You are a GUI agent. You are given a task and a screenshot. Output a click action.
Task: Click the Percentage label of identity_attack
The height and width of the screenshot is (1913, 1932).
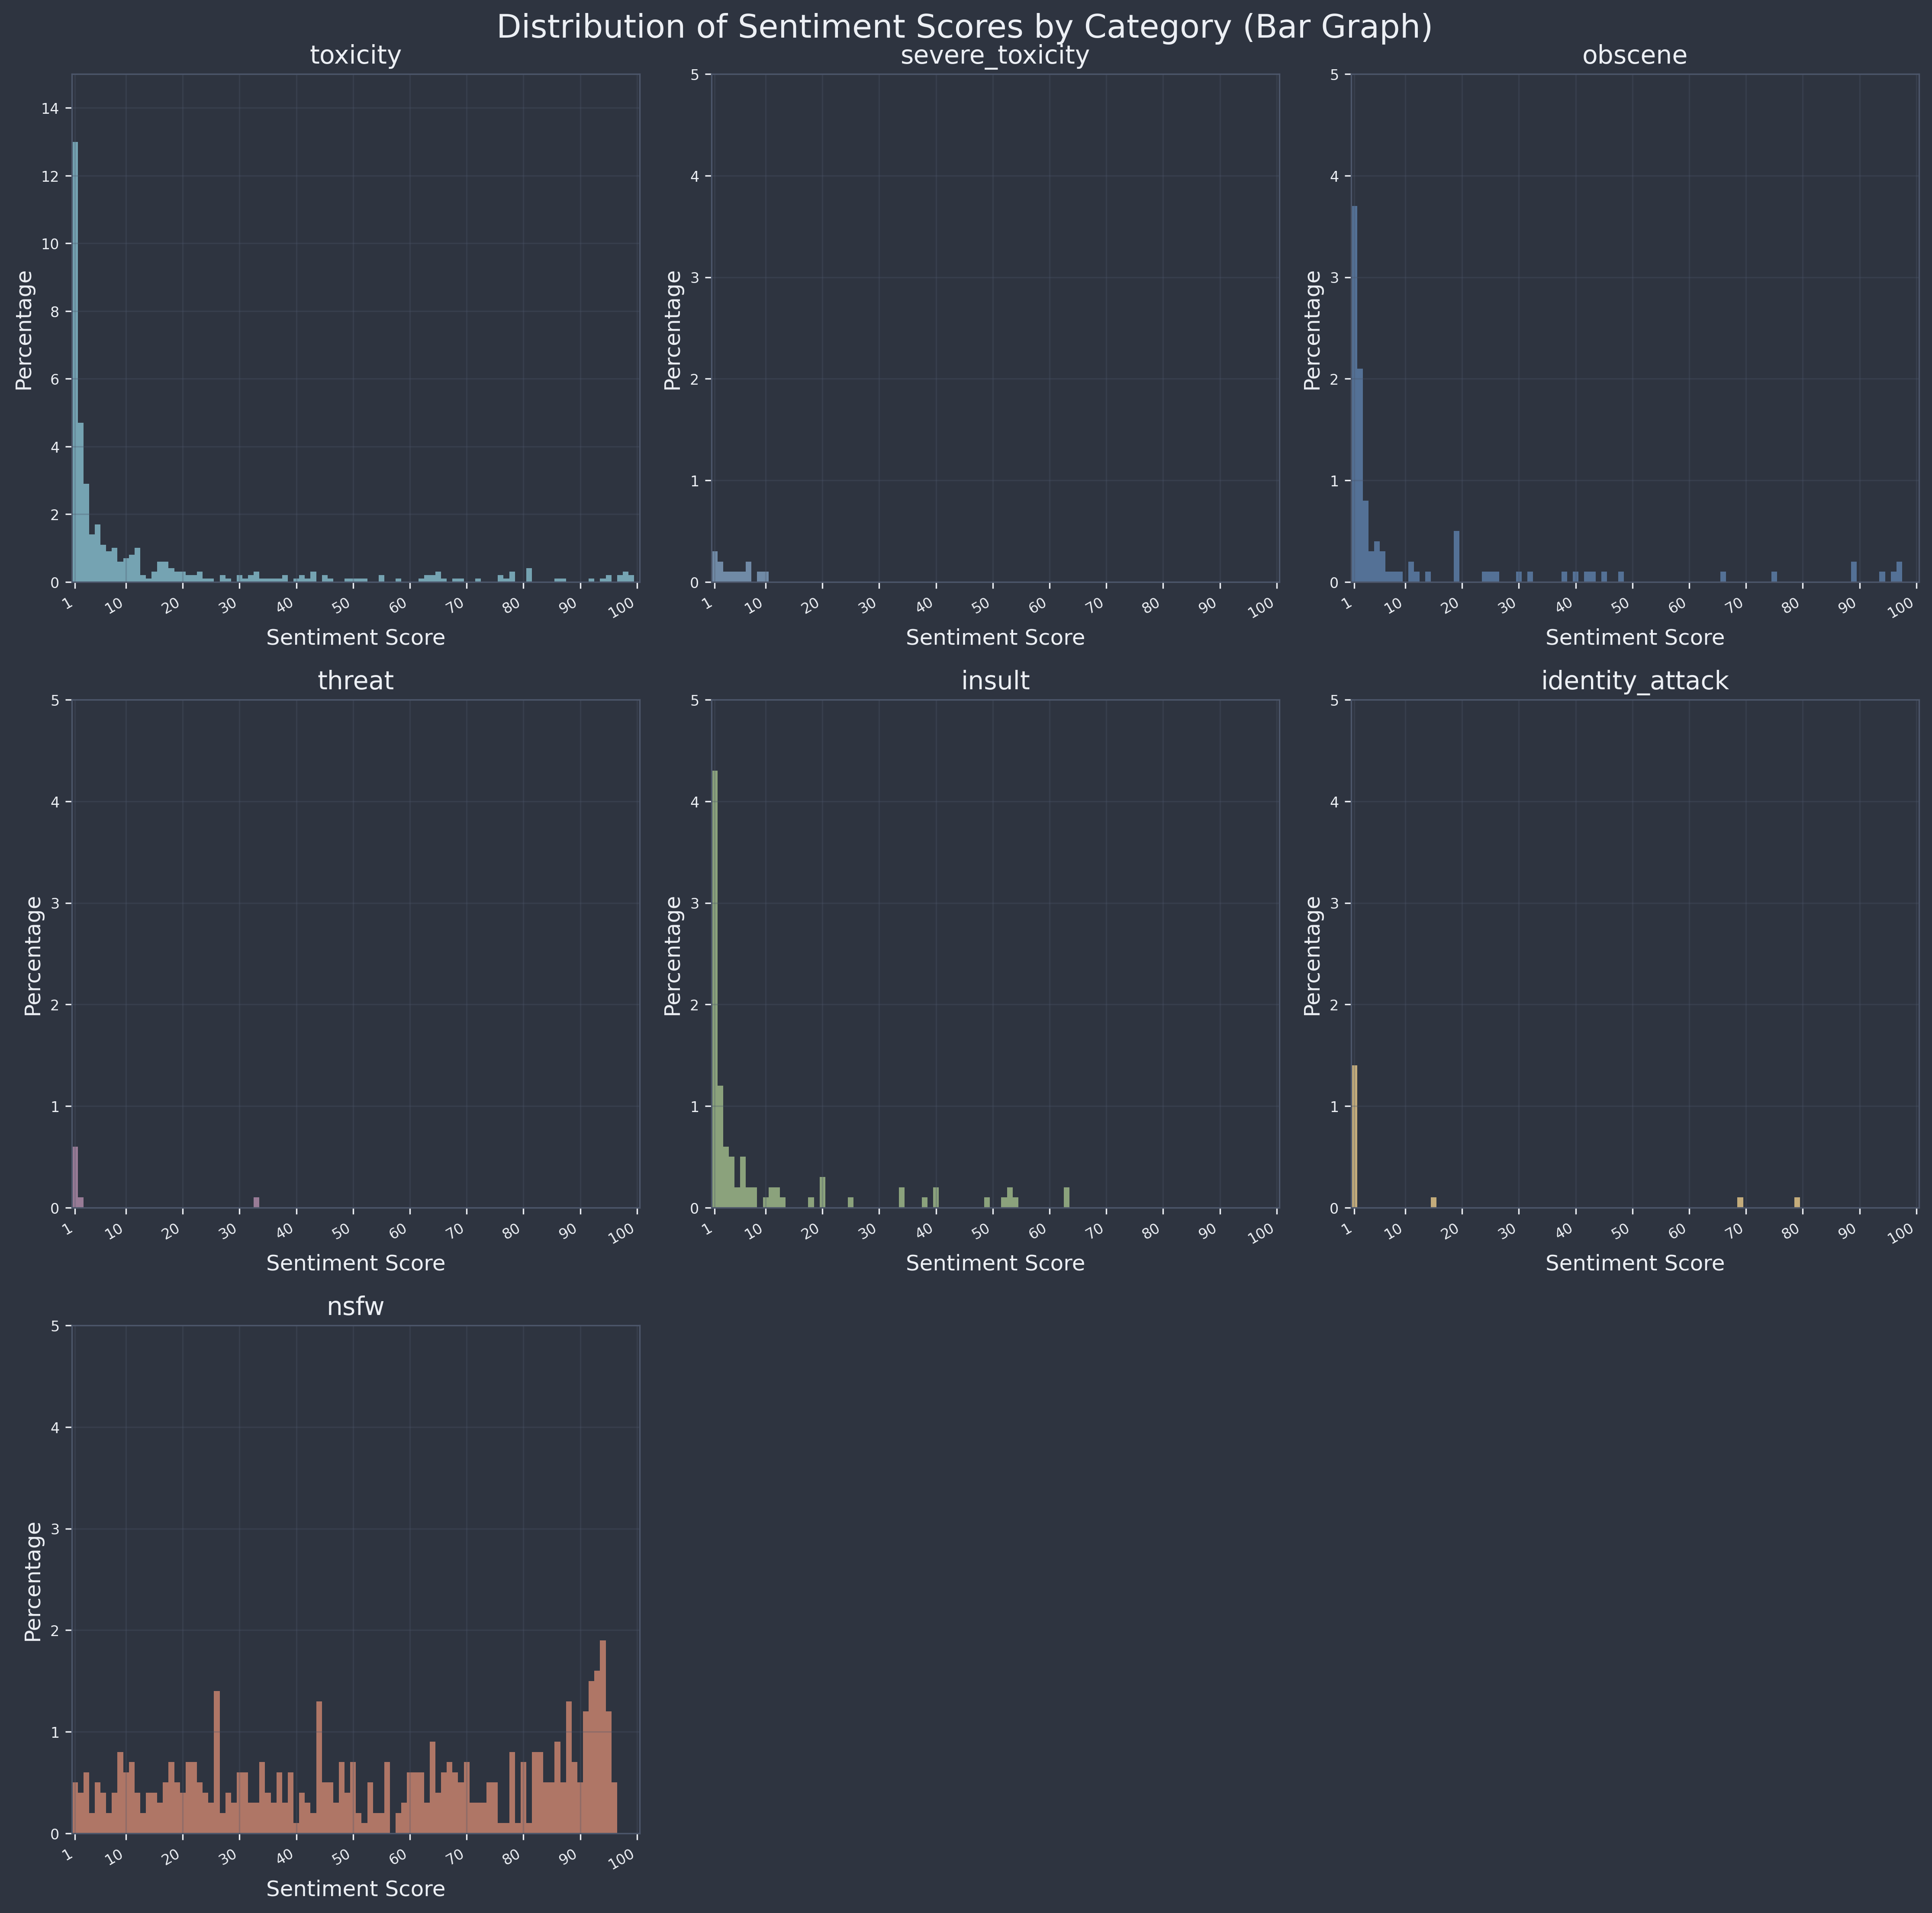[x=1313, y=955]
